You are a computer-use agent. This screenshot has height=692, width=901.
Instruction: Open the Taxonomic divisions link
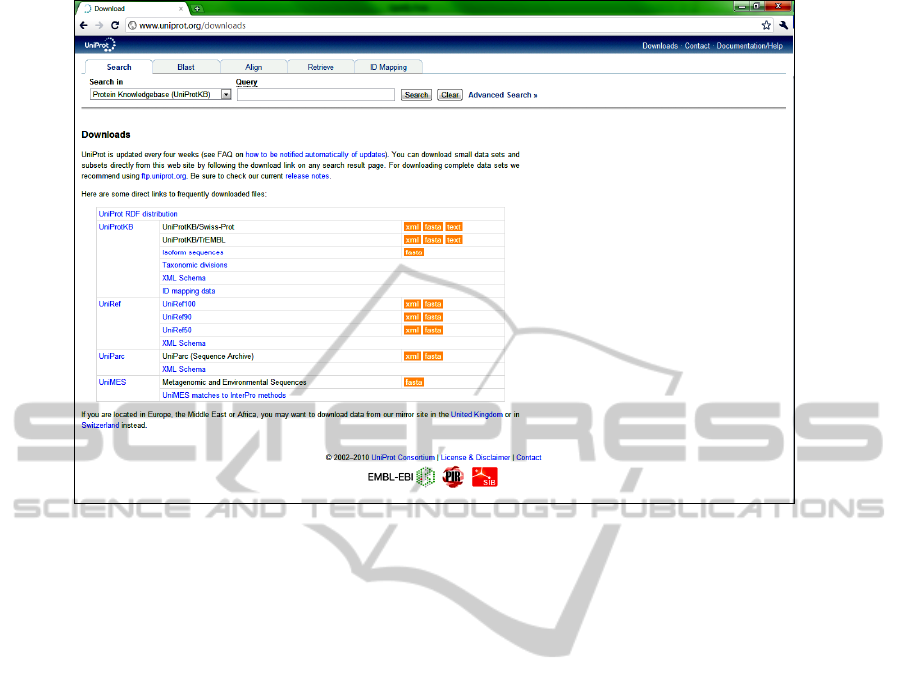coord(194,265)
